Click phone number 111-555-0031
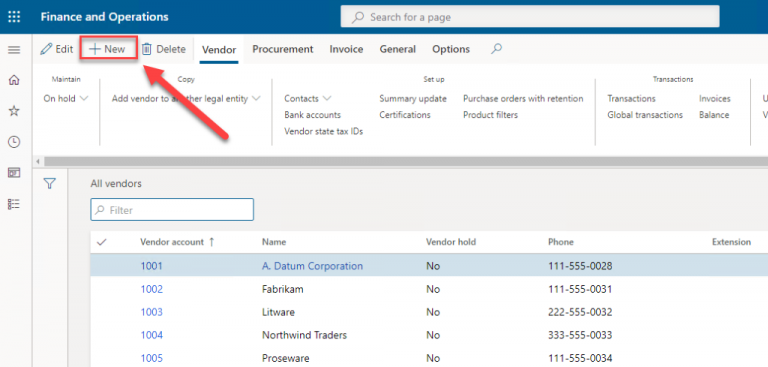The width and height of the screenshot is (768, 367). pos(580,289)
